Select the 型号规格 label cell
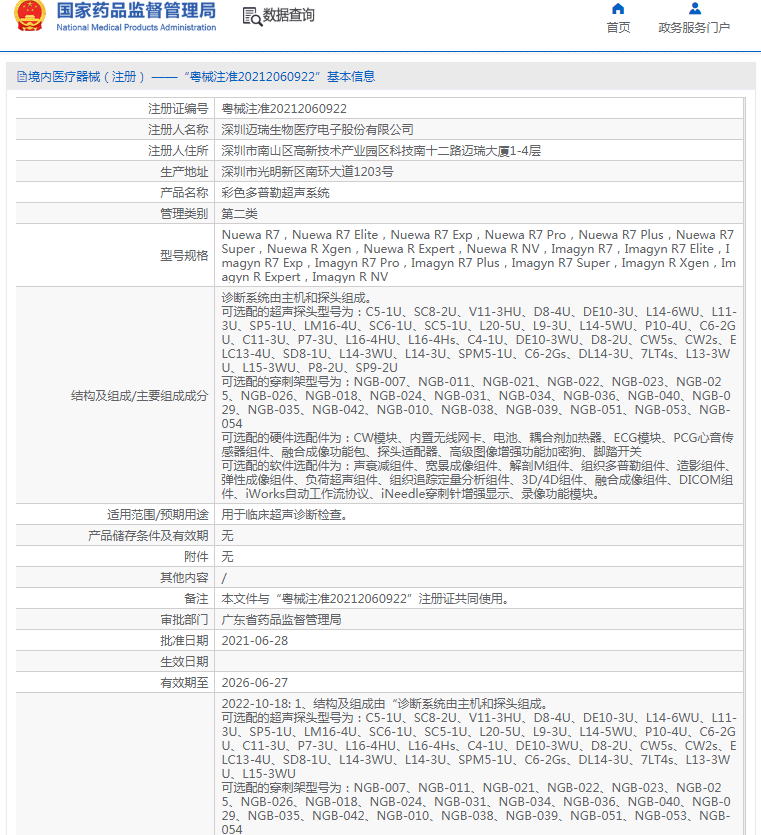 [x=114, y=256]
